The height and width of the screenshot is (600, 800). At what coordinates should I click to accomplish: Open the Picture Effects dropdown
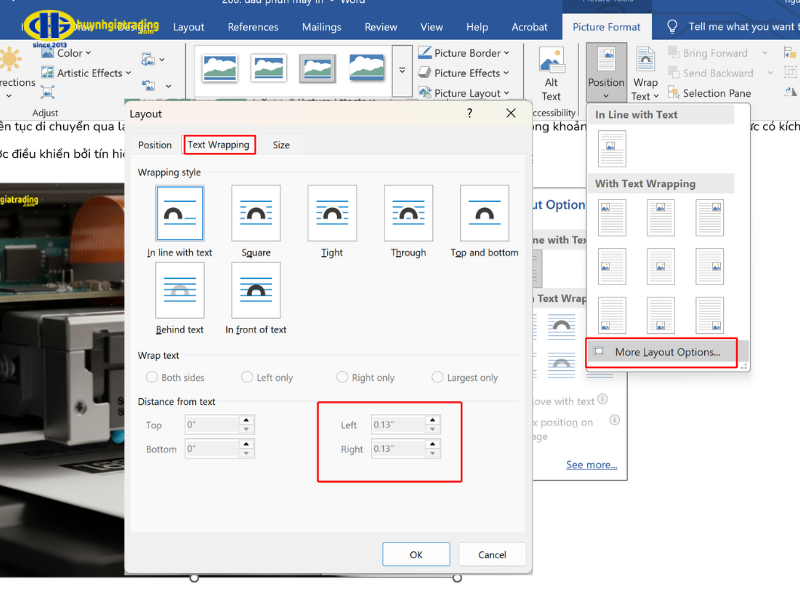[x=466, y=73]
